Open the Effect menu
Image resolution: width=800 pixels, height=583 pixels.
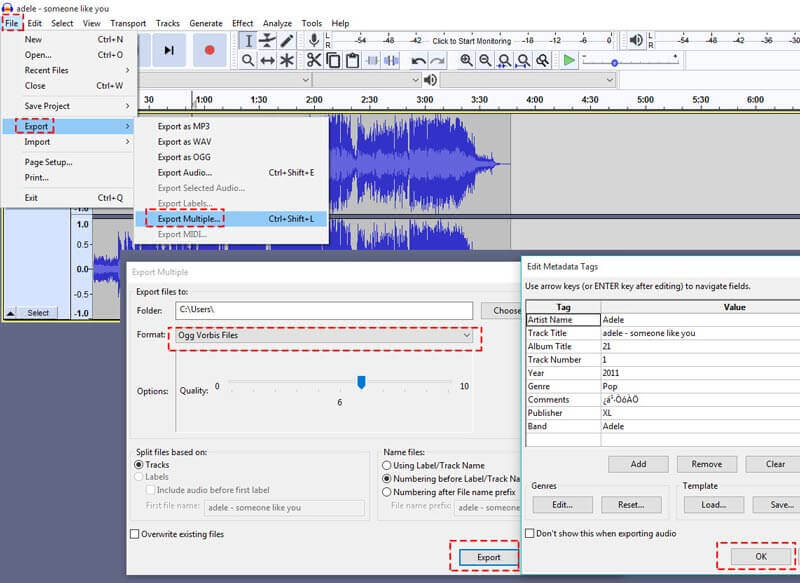pos(242,23)
